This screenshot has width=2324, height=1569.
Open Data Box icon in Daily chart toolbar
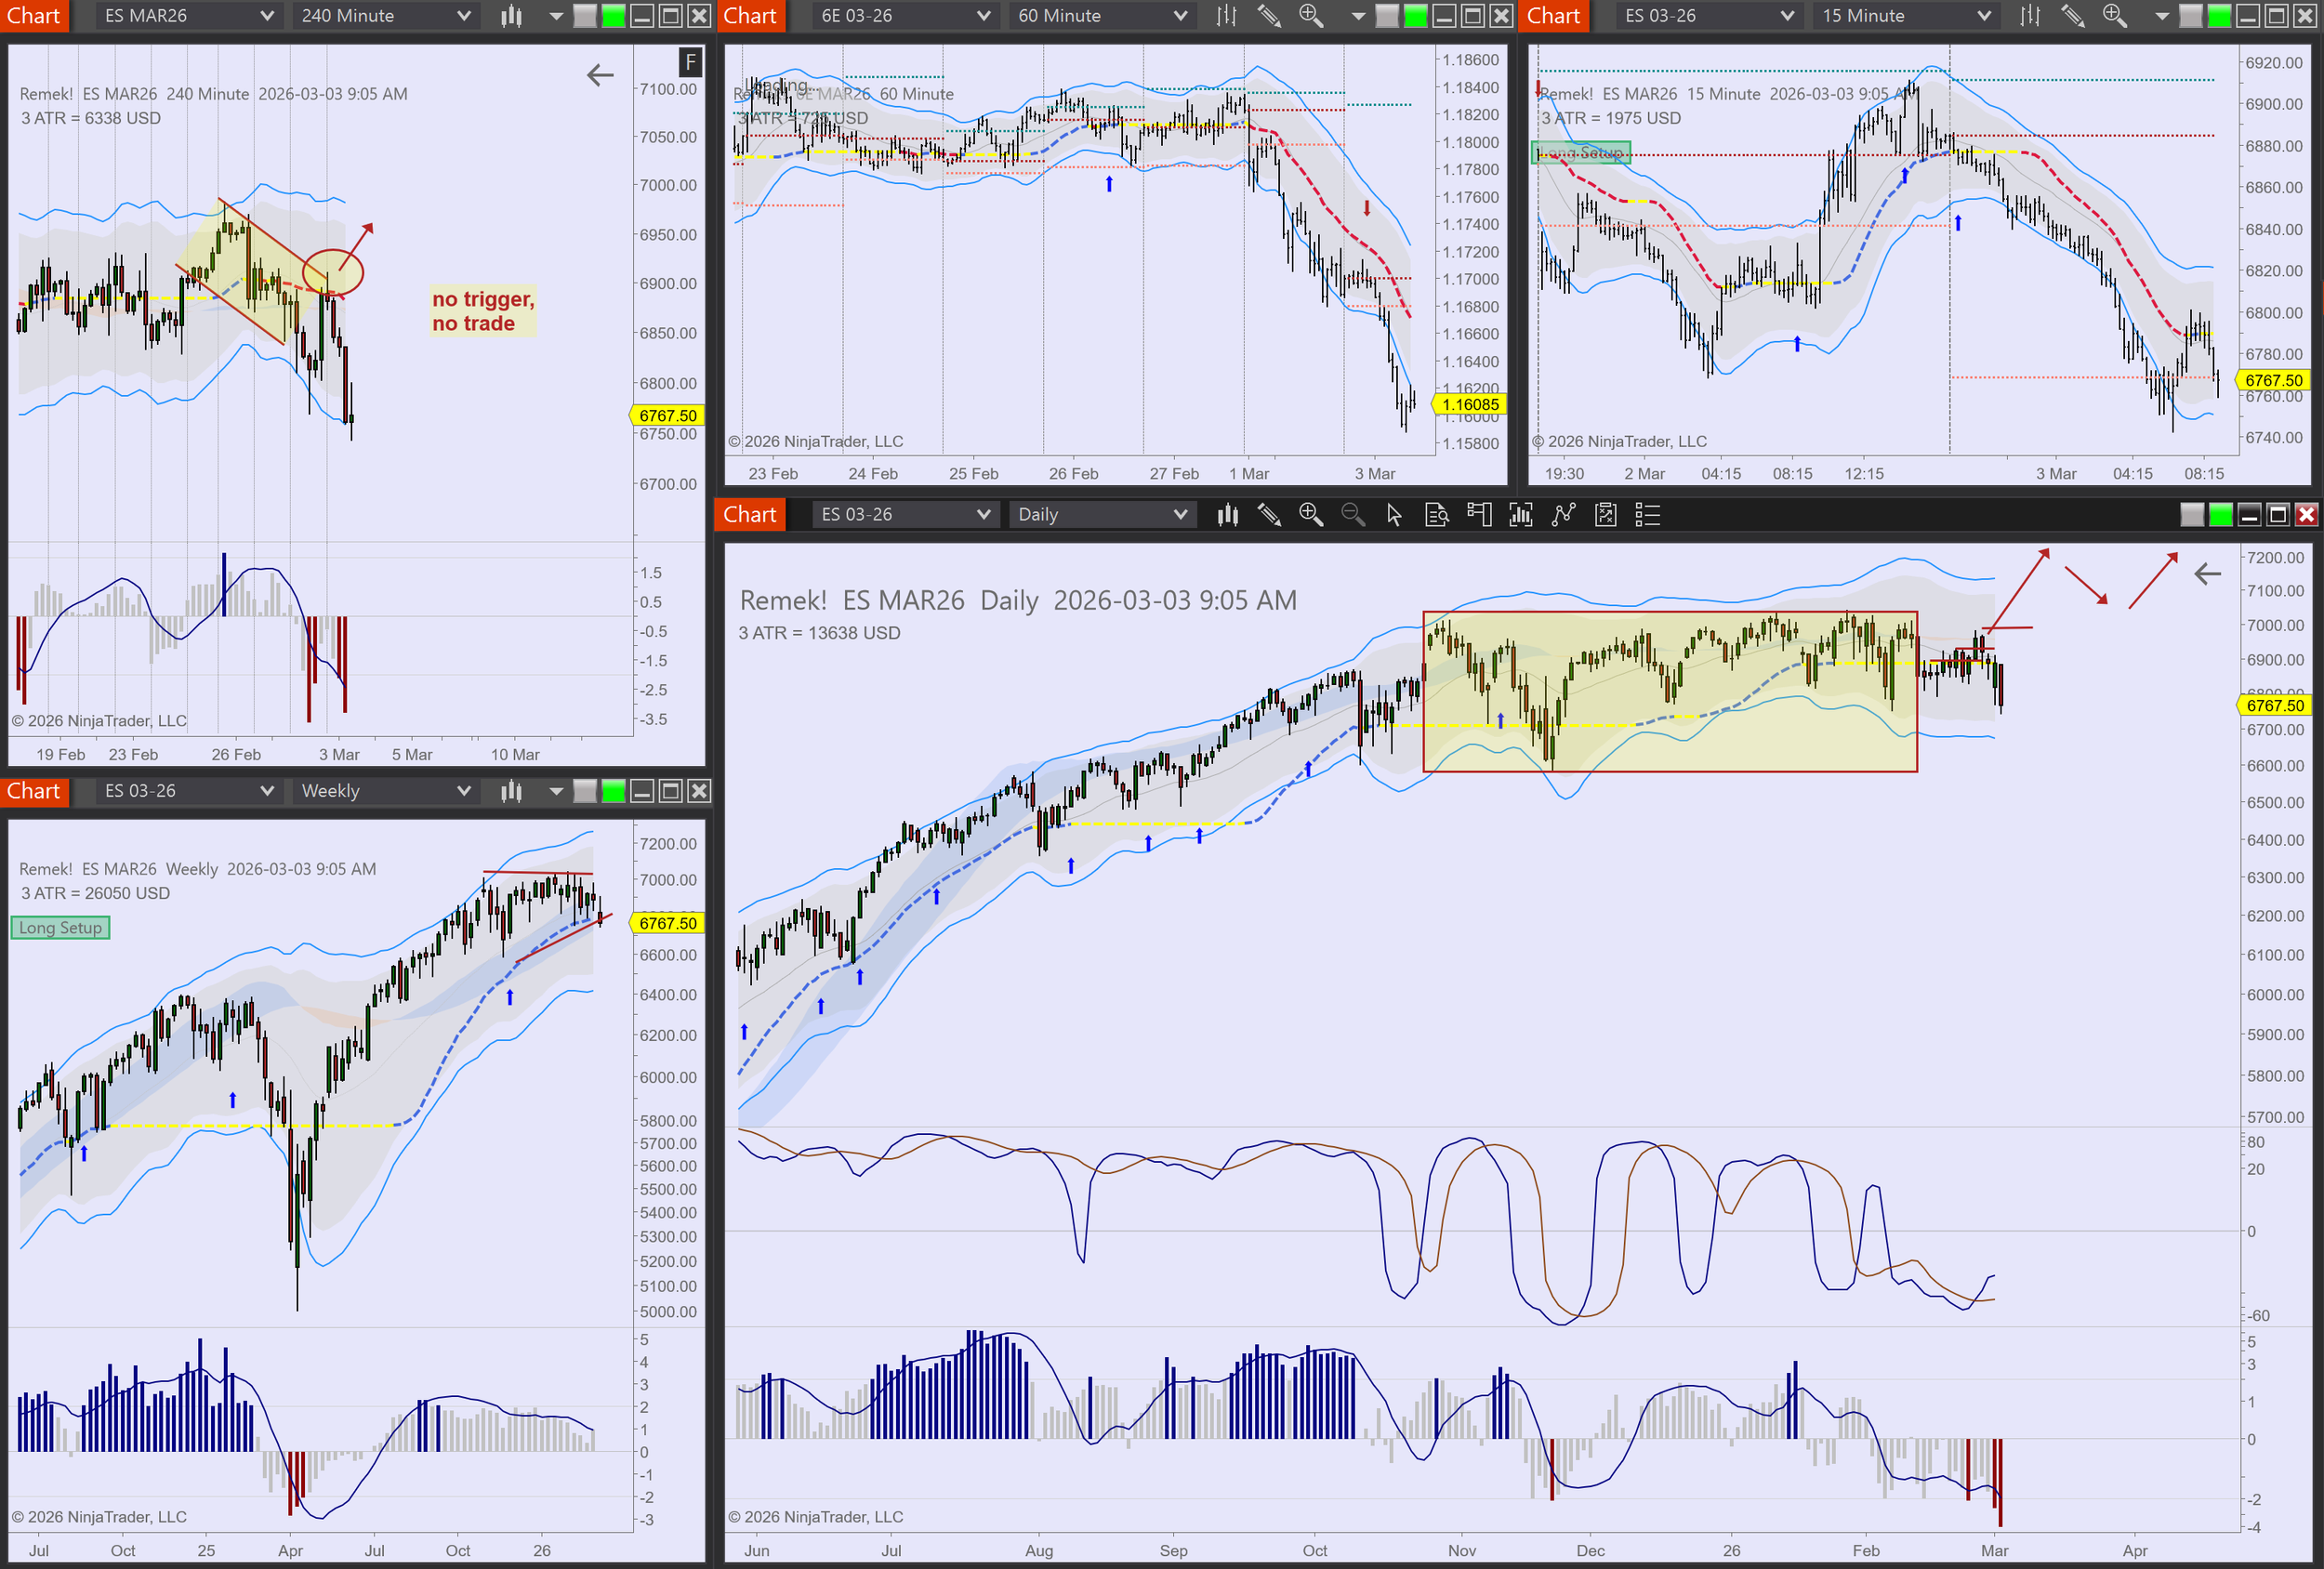click(x=1436, y=515)
